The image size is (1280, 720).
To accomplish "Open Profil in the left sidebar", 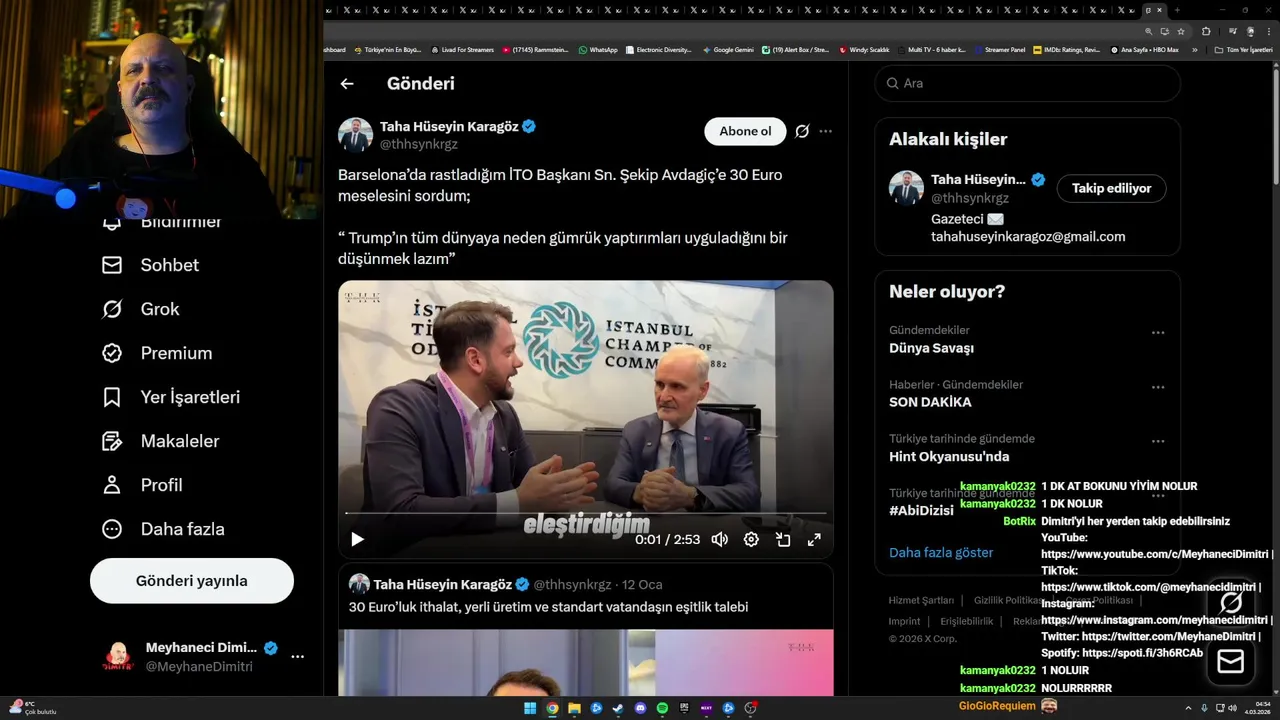I will coord(142,485).
